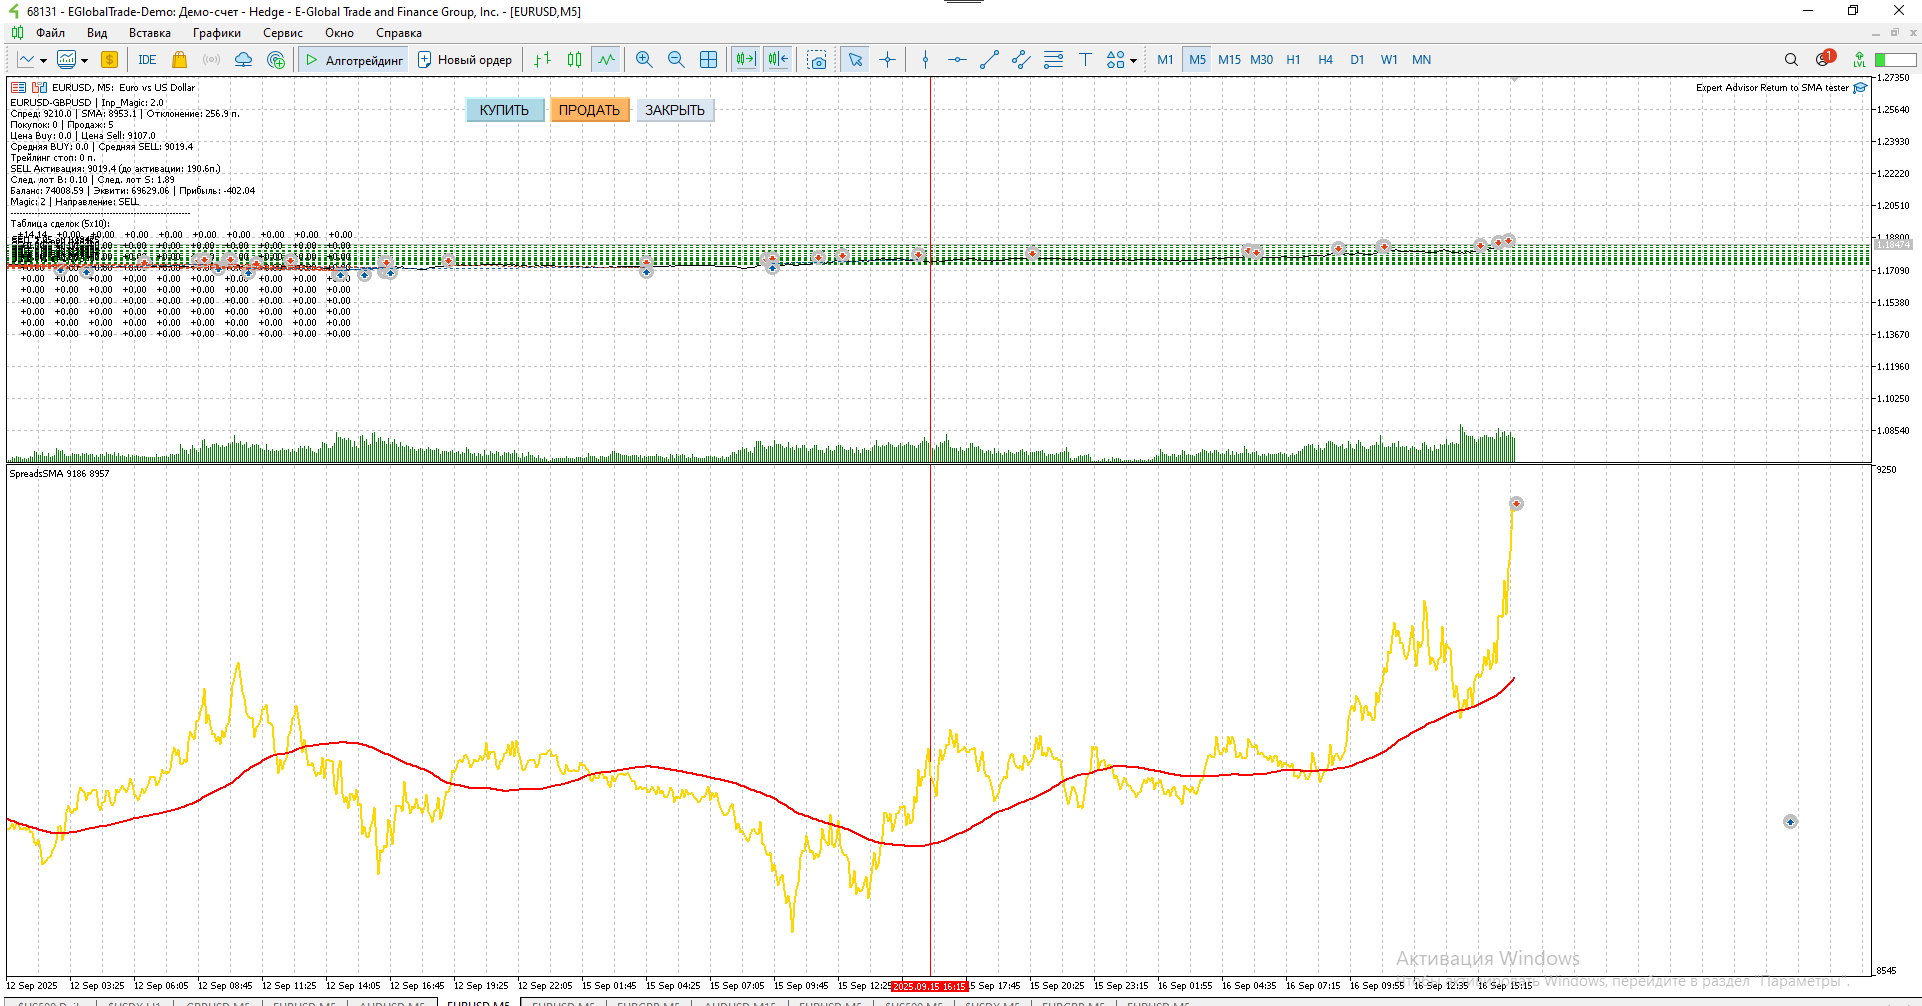Switch chart to line chart style

[606, 60]
